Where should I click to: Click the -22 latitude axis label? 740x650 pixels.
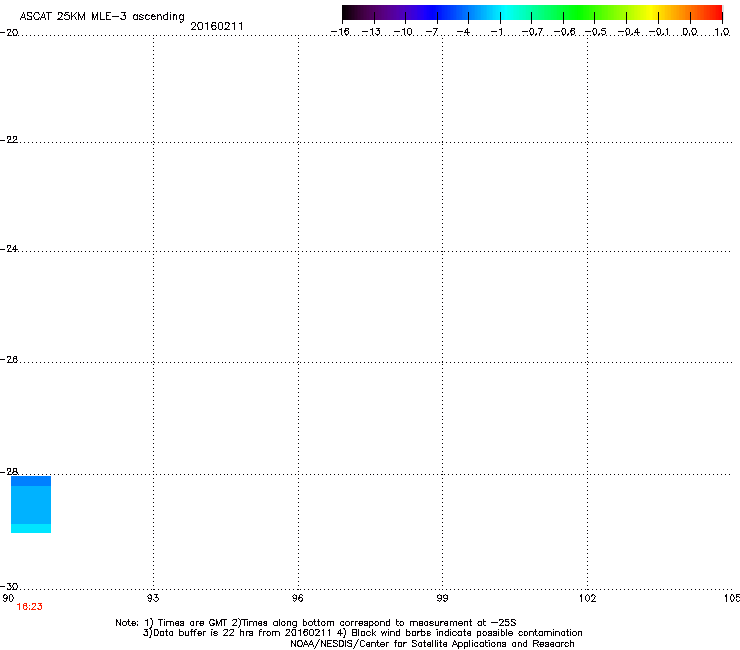[9, 140]
